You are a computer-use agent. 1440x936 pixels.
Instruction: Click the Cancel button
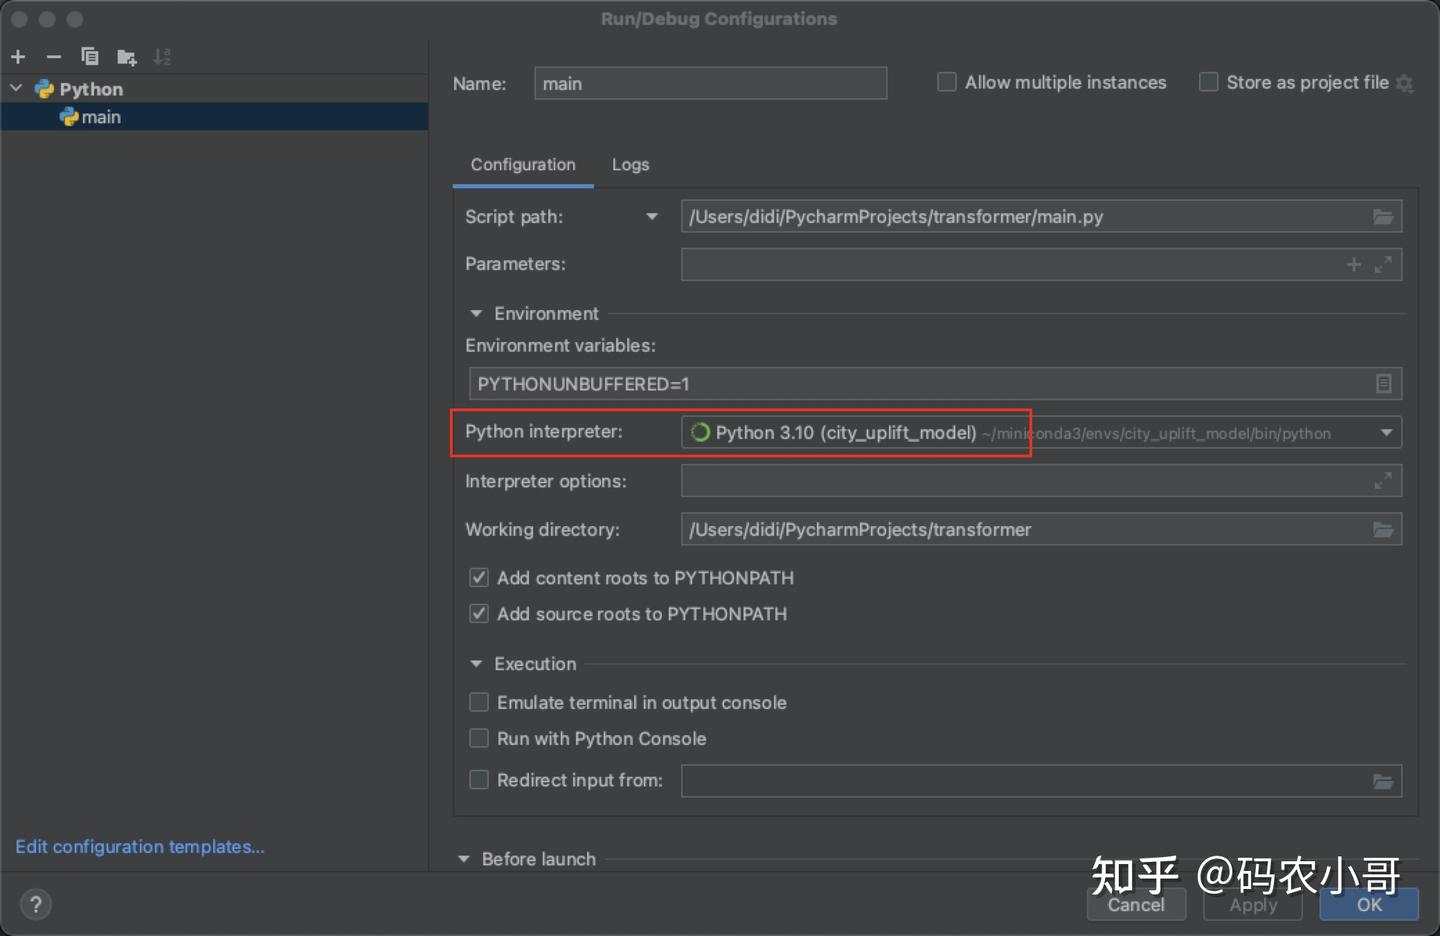tap(1136, 905)
